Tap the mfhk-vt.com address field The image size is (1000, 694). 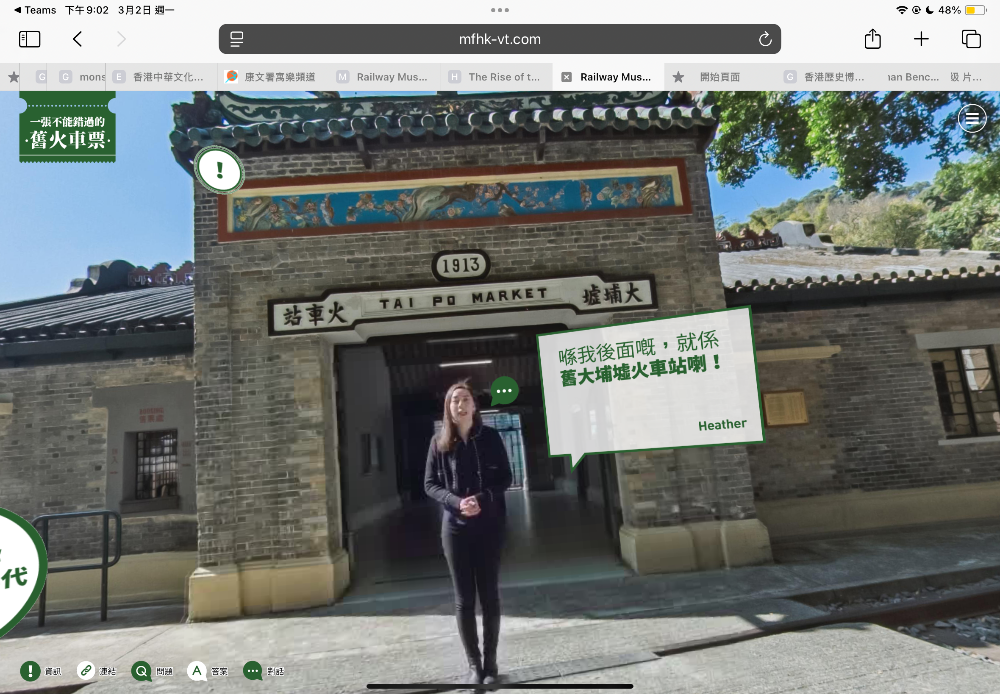pos(500,39)
